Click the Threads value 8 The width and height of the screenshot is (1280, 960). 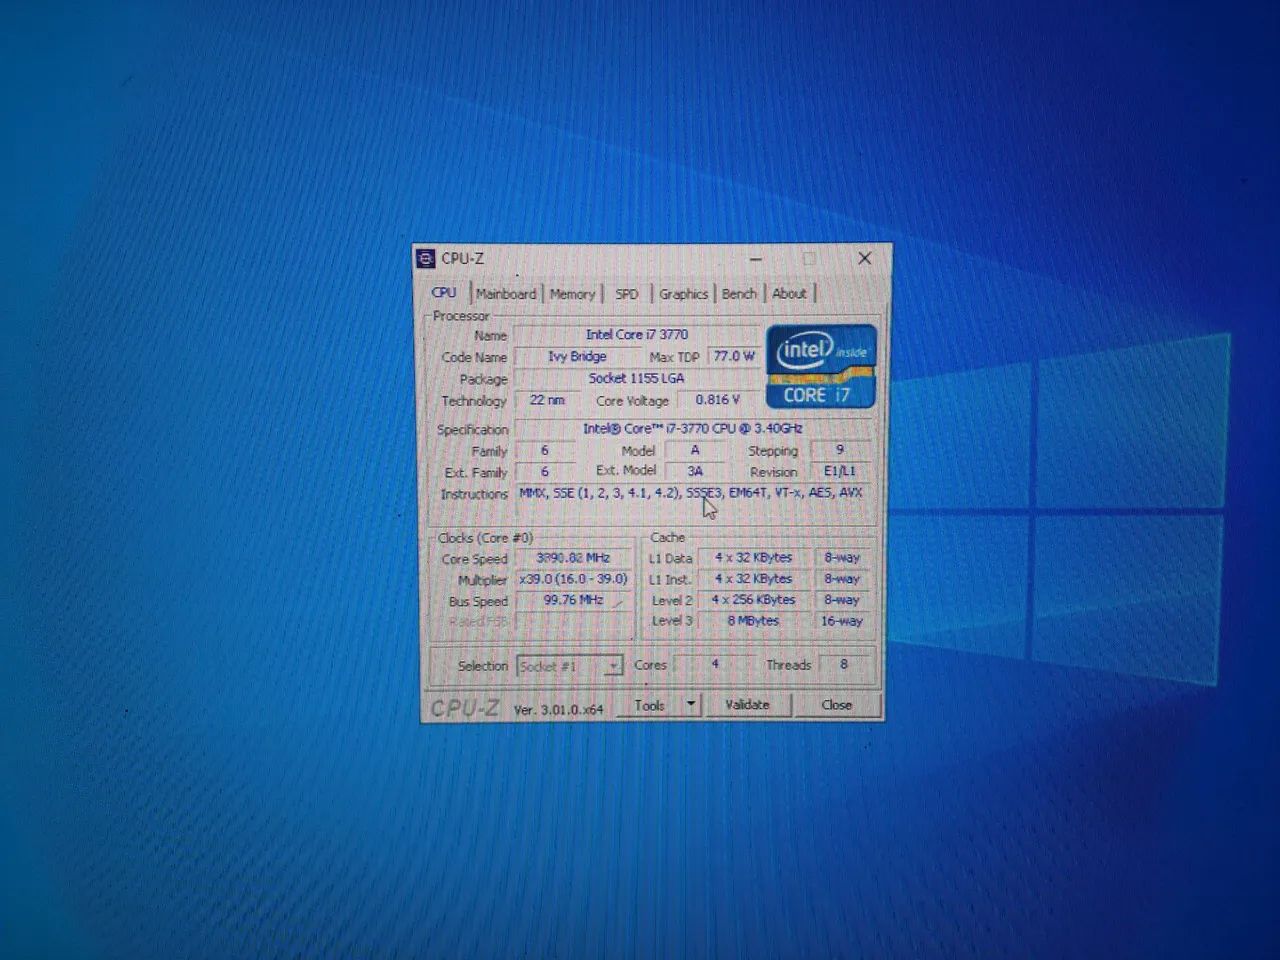844,664
